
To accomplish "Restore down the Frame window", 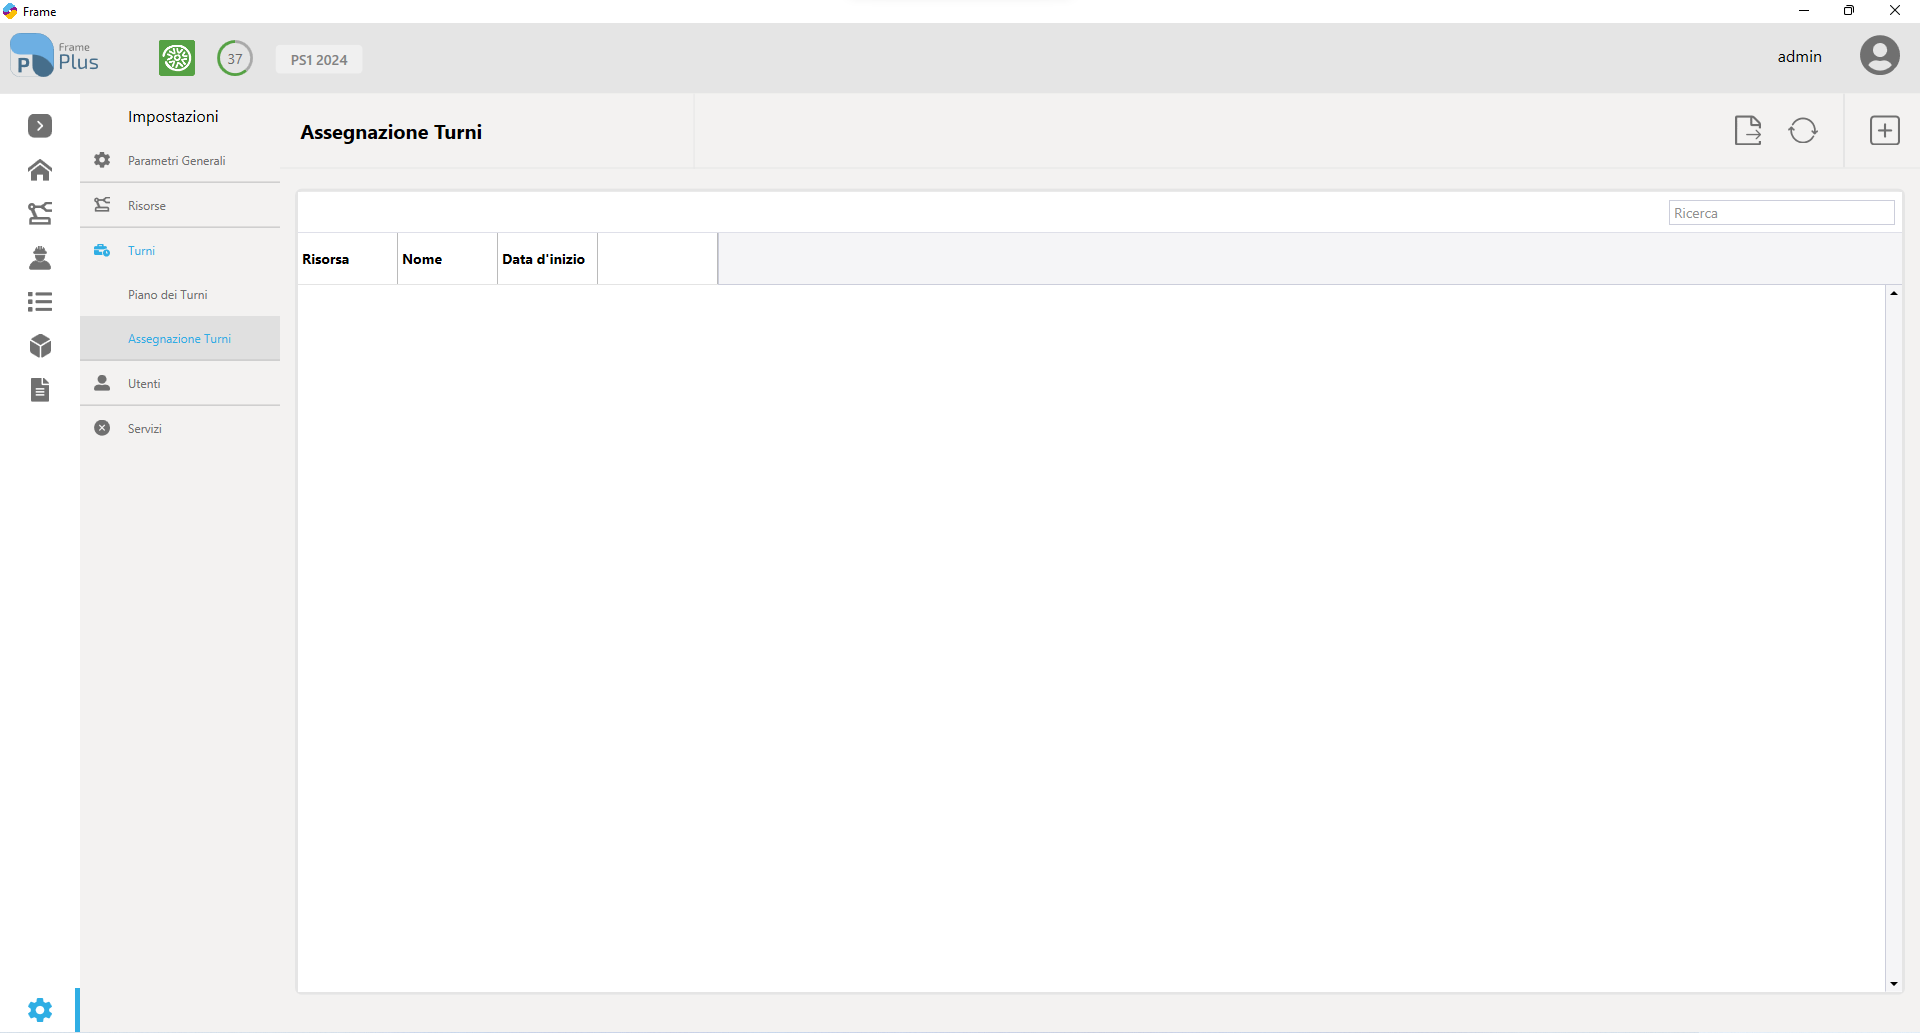I will pos(1849,11).
